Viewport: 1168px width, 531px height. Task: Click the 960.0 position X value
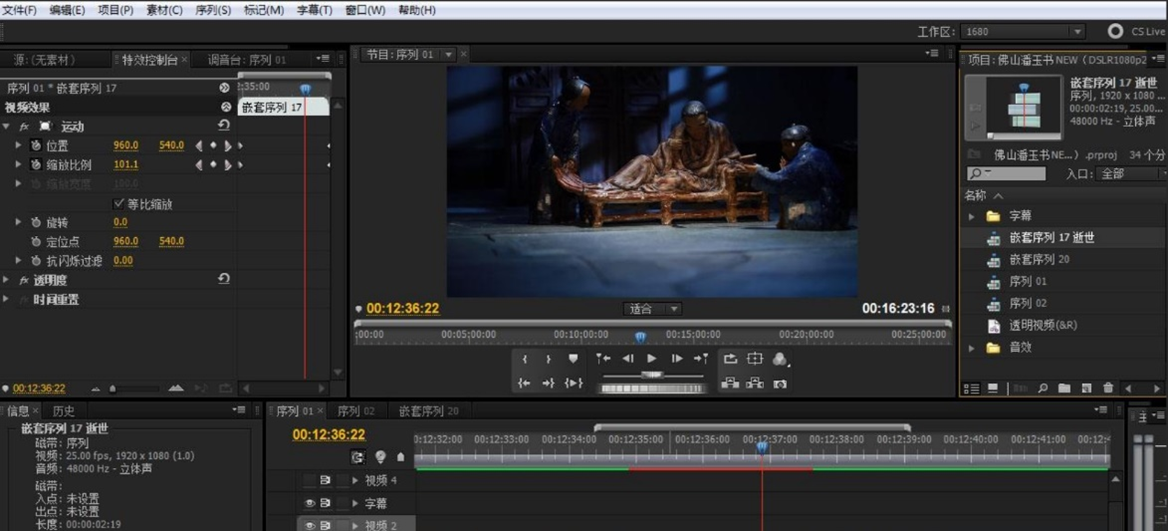click(126, 145)
